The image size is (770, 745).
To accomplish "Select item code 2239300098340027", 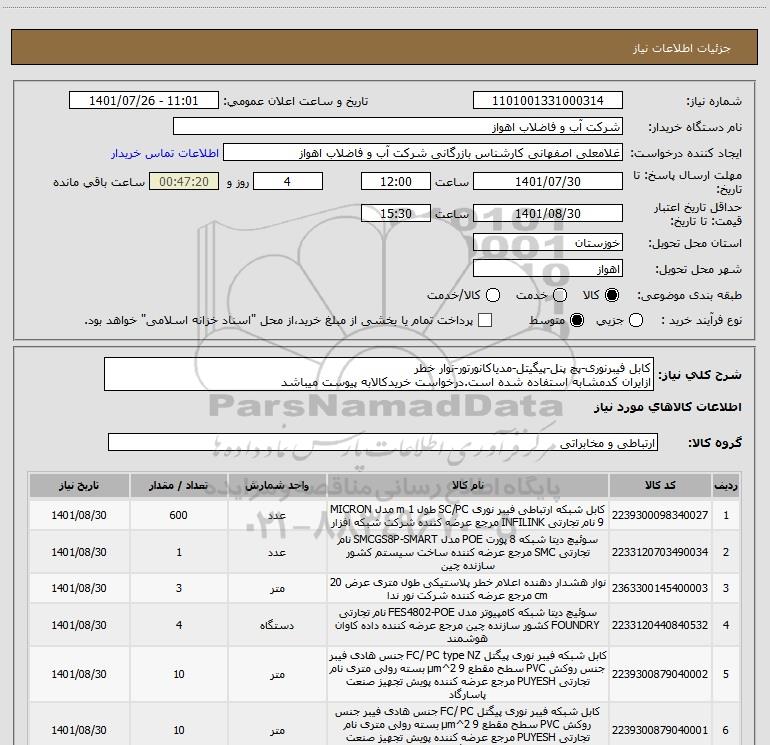I will pos(660,515).
